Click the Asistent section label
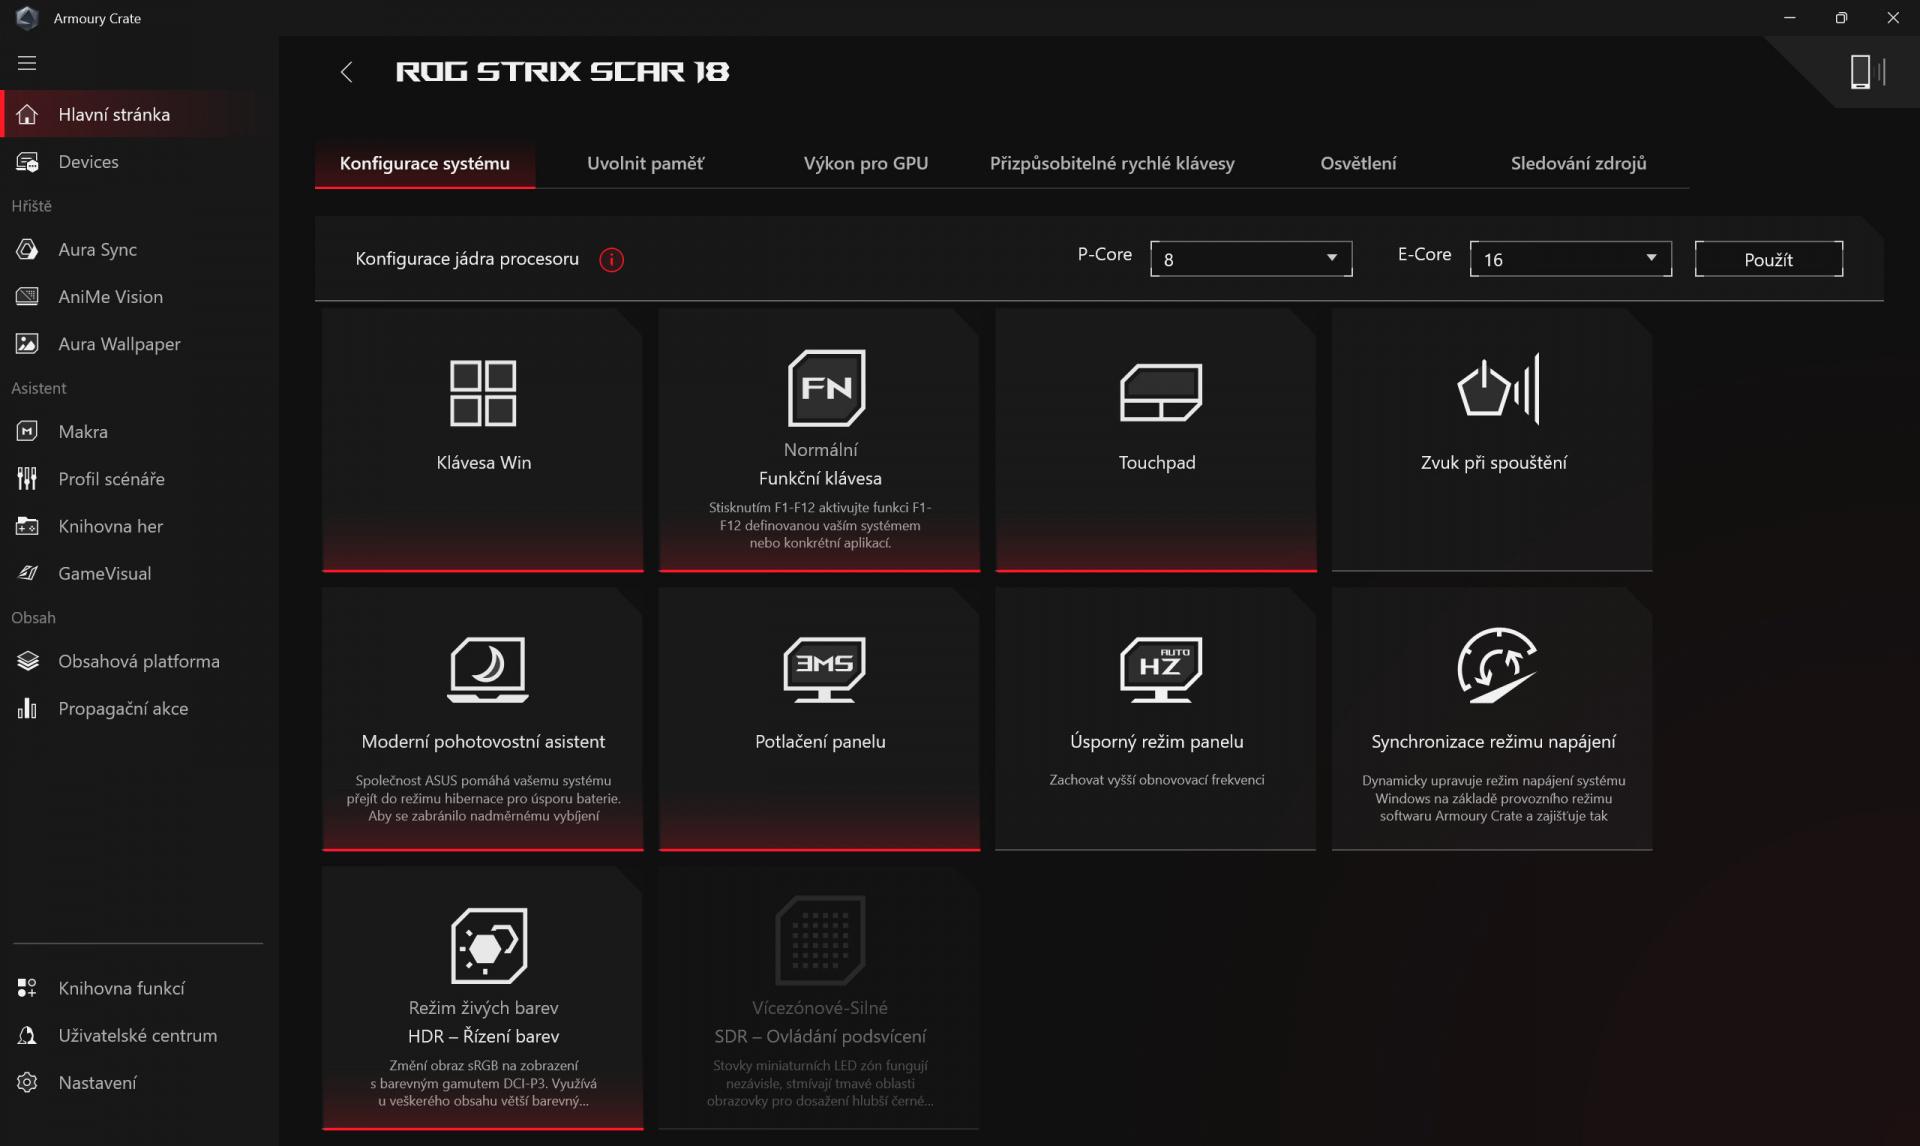 click(x=39, y=388)
